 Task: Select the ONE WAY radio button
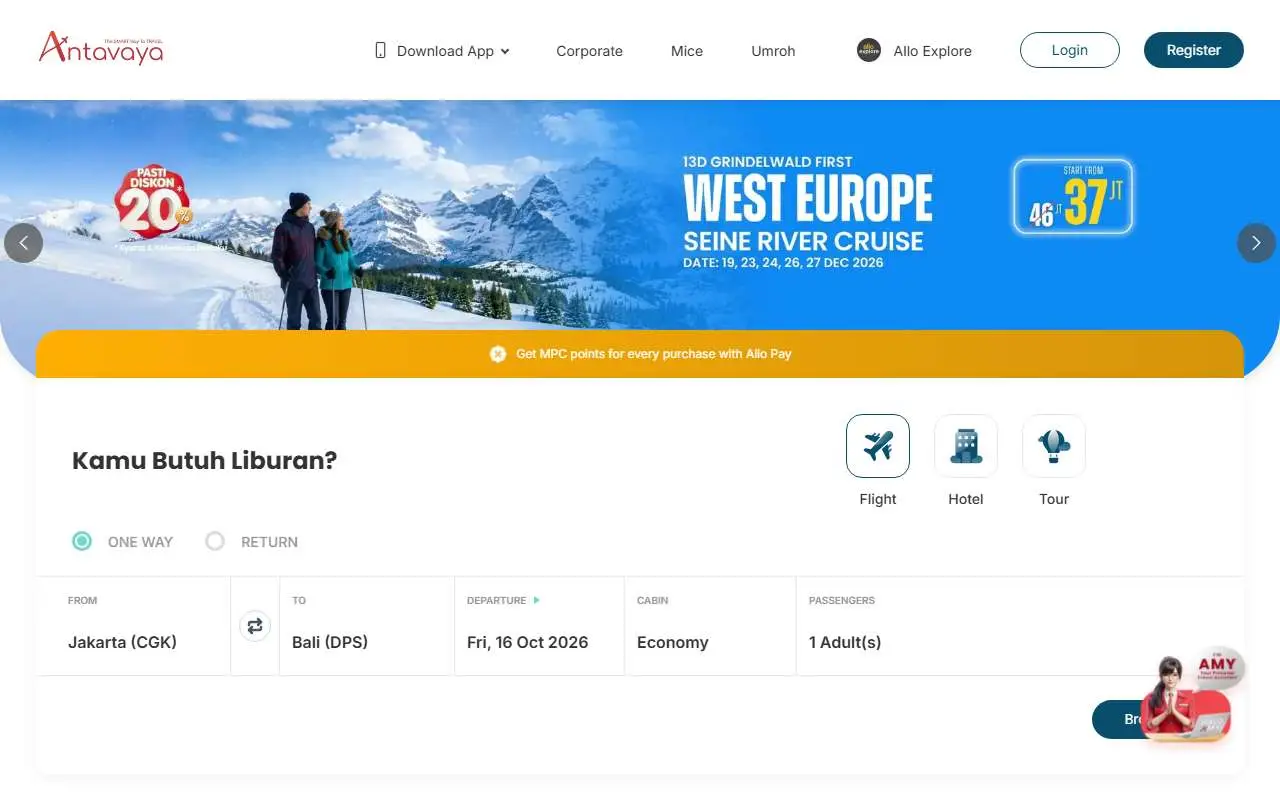point(82,541)
